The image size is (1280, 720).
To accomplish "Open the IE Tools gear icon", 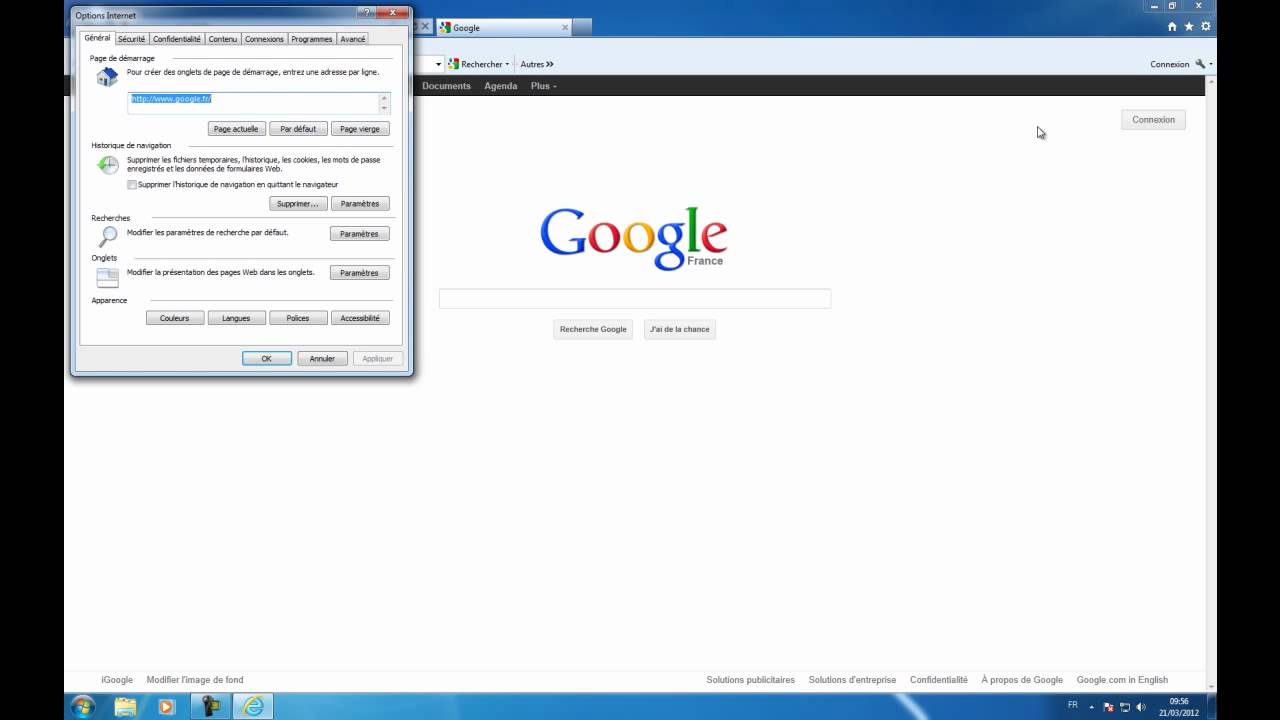I will (1206, 27).
